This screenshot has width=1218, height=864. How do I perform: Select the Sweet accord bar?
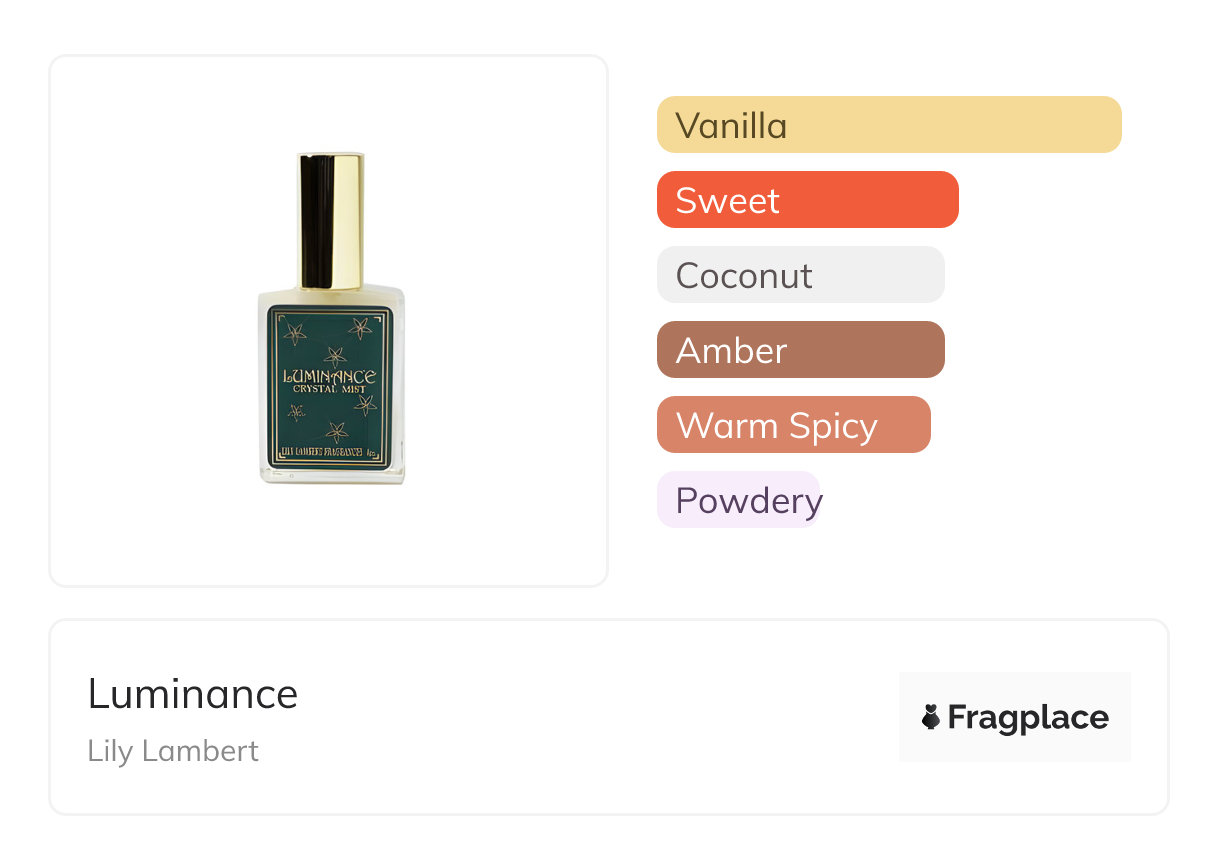[x=807, y=200]
